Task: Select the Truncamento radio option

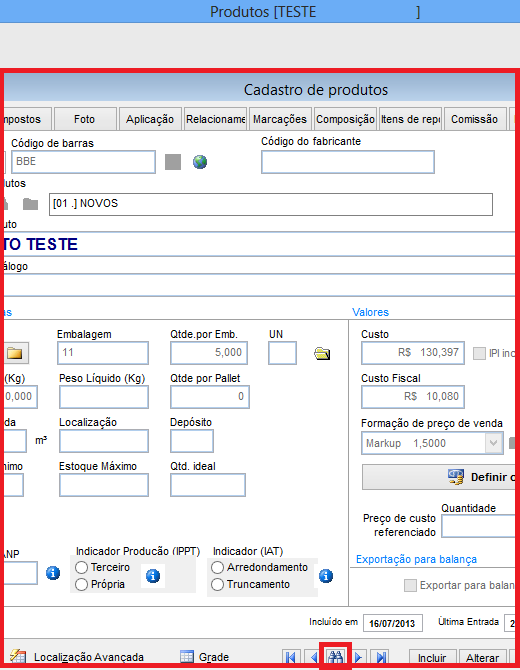Action: pyautogui.click(x=217, y=584)
